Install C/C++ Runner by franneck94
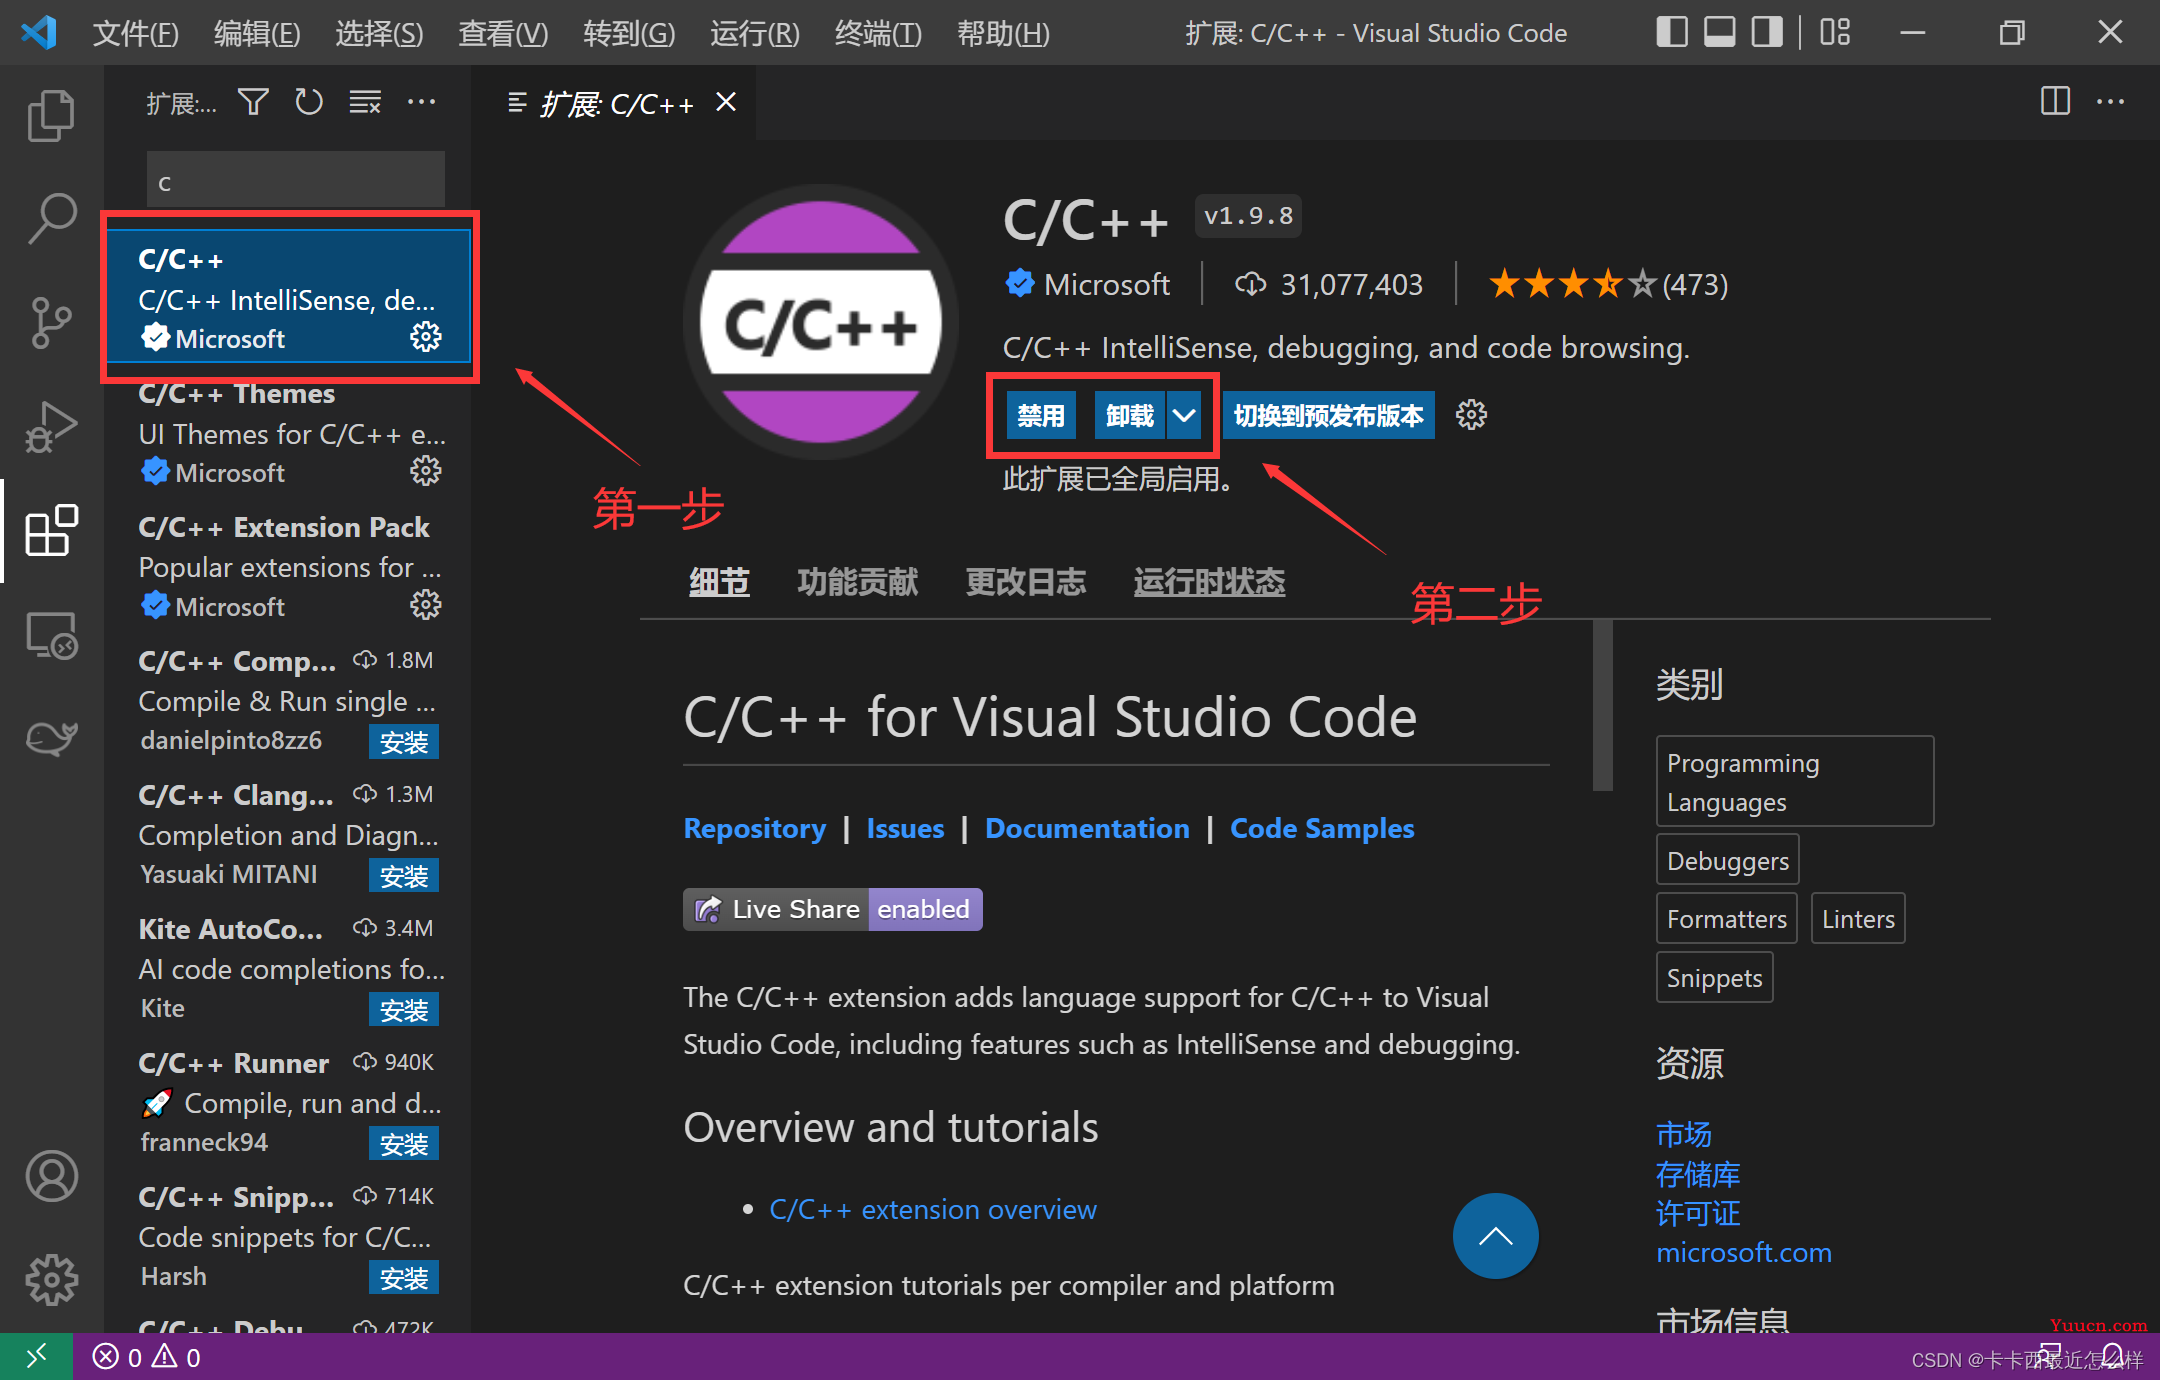The height and width of the screenshot is (1380, 2160). coord(404,1144)
